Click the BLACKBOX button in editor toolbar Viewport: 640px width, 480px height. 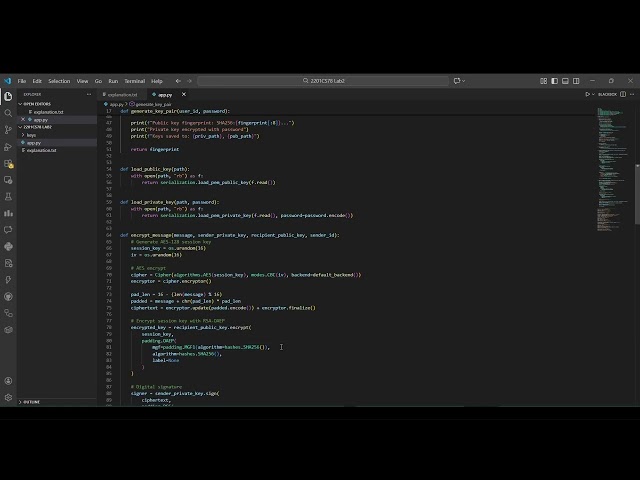point(606,94)
